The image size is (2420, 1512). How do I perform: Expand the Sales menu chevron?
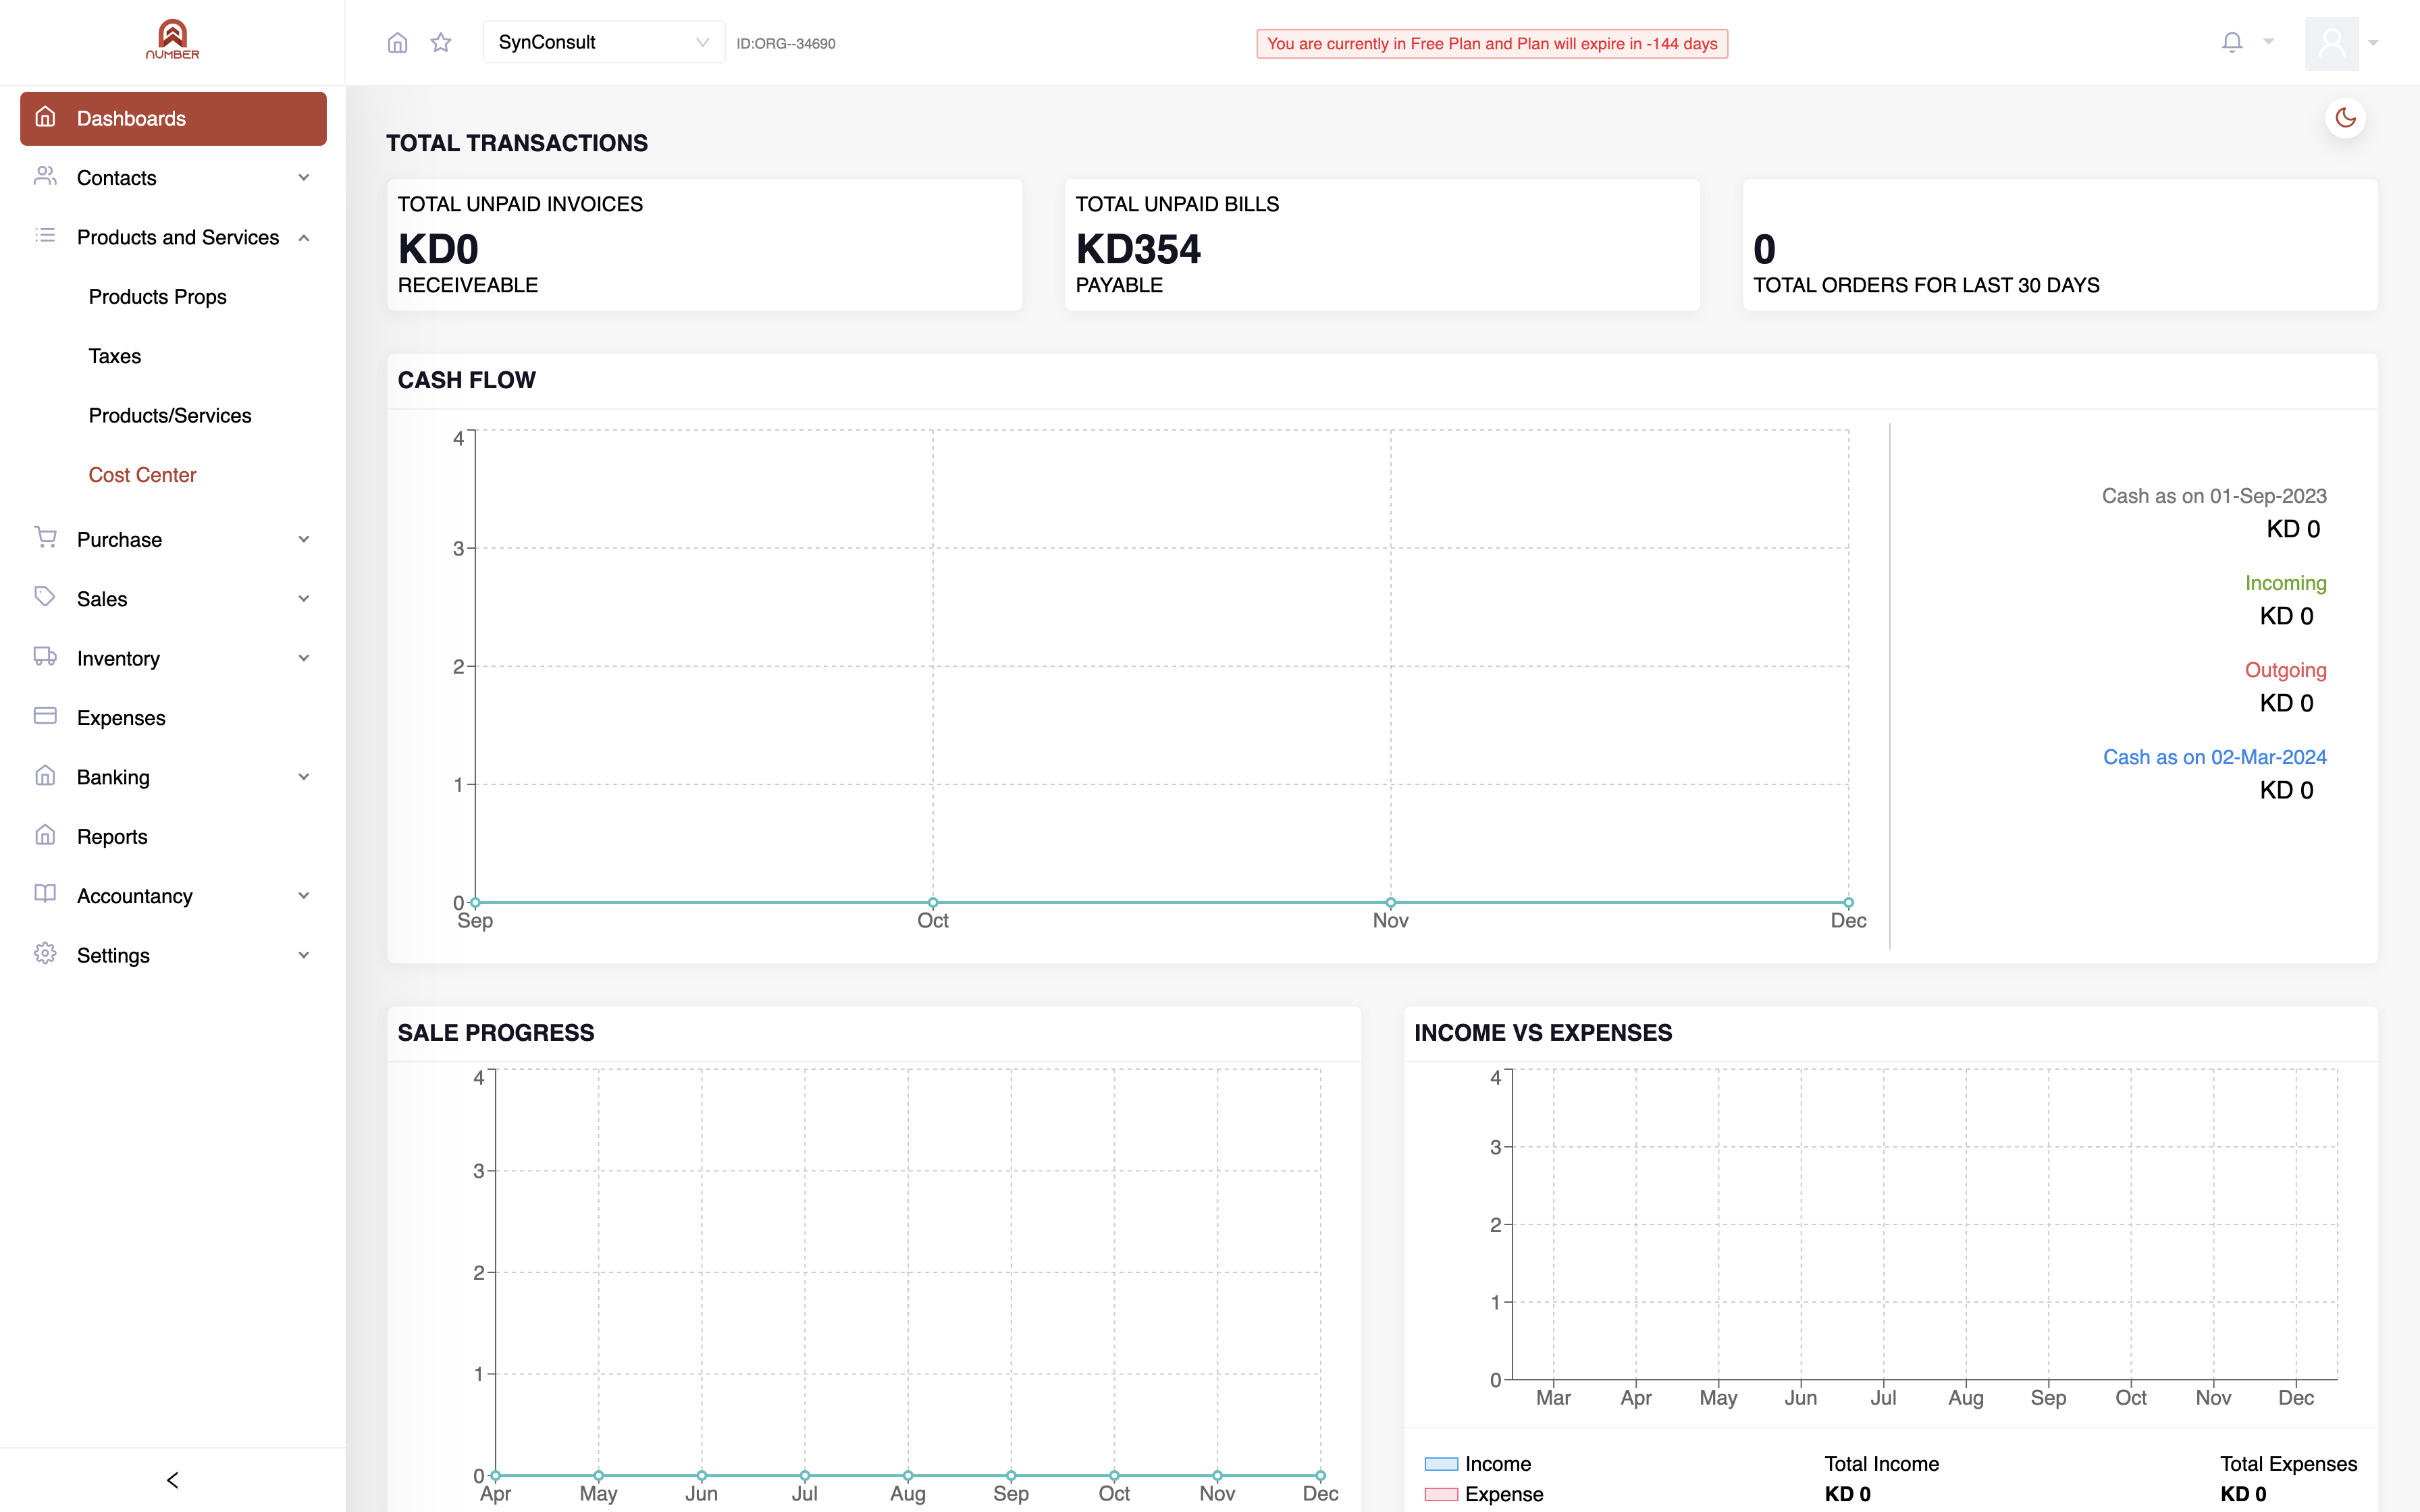(304, 599)
